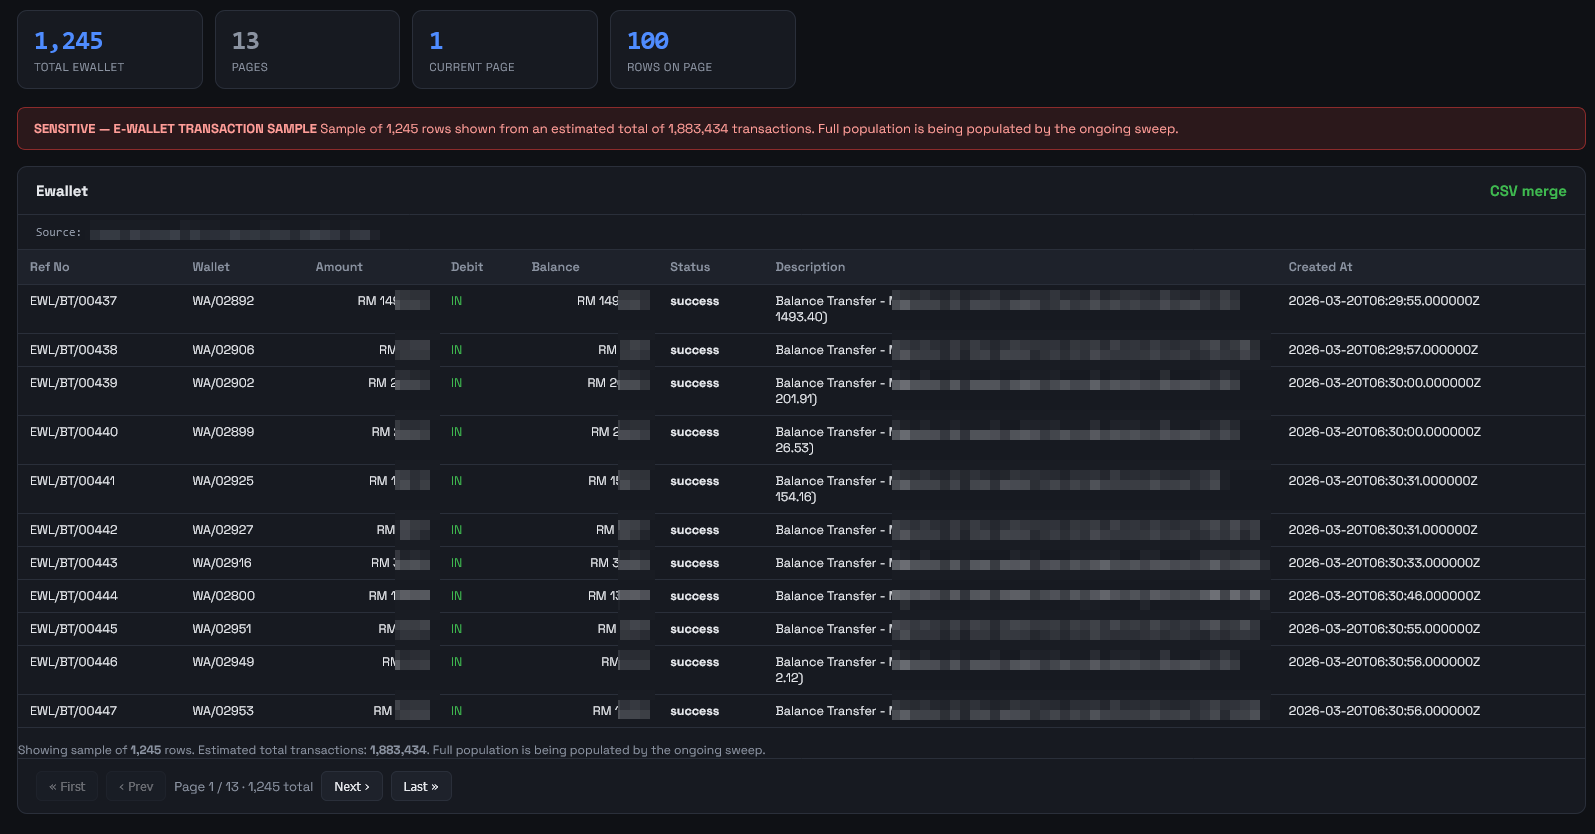This screenshot has width=1595, height=834.
Task: Click wallet WA/02902
Action: click(x=223, y=383)
